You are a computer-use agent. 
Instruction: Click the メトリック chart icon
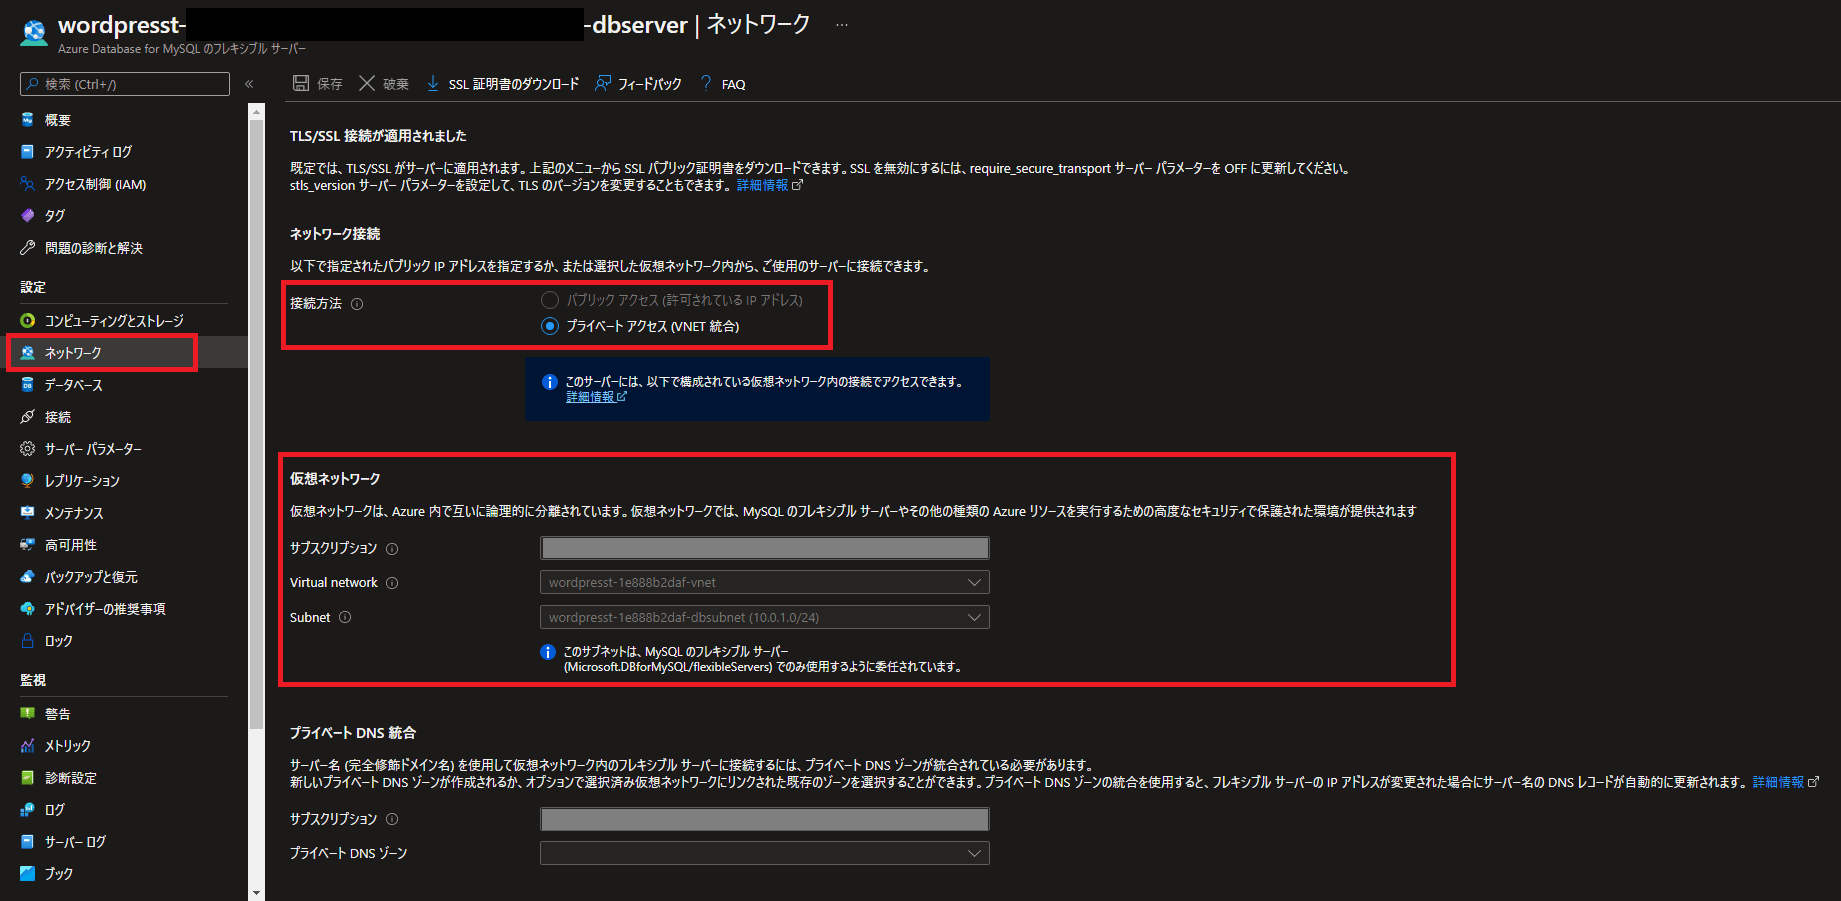point(28,746)
